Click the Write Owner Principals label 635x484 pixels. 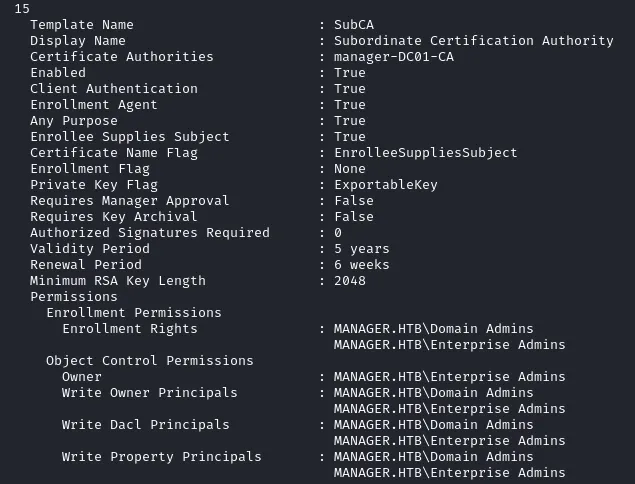pyautogui.click(x=149, y=393)
